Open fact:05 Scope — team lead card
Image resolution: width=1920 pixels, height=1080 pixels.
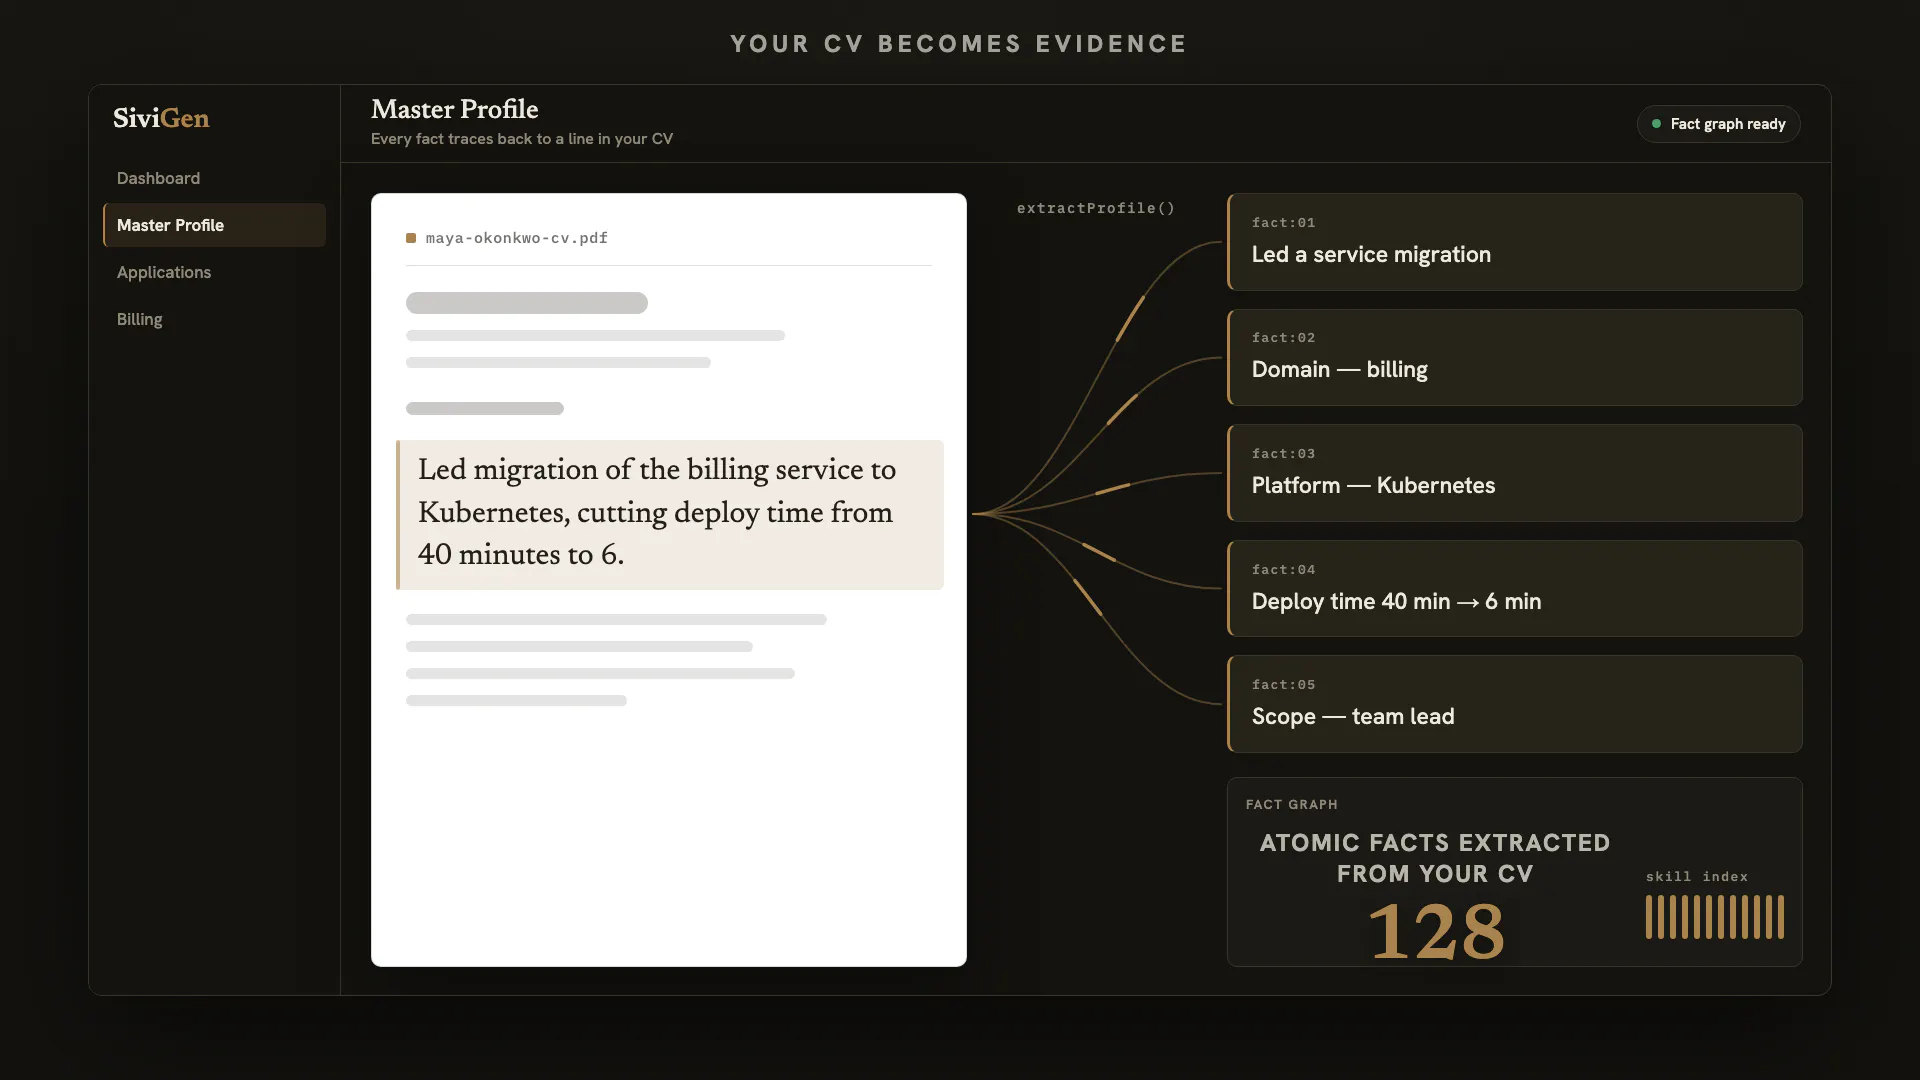pos(1514,704)
